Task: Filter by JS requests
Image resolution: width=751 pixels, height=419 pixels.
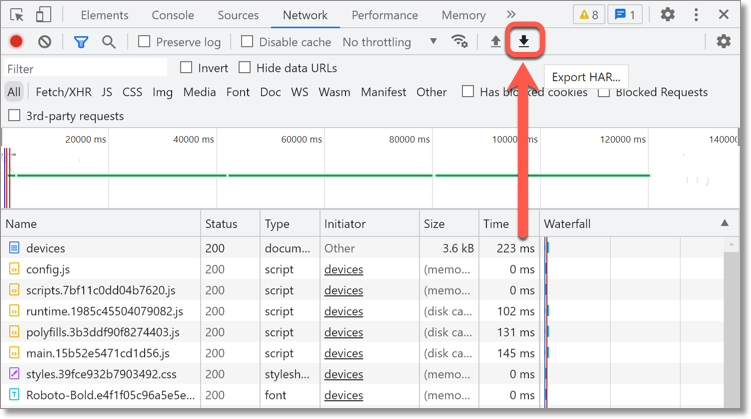Action: coord(107,92)
